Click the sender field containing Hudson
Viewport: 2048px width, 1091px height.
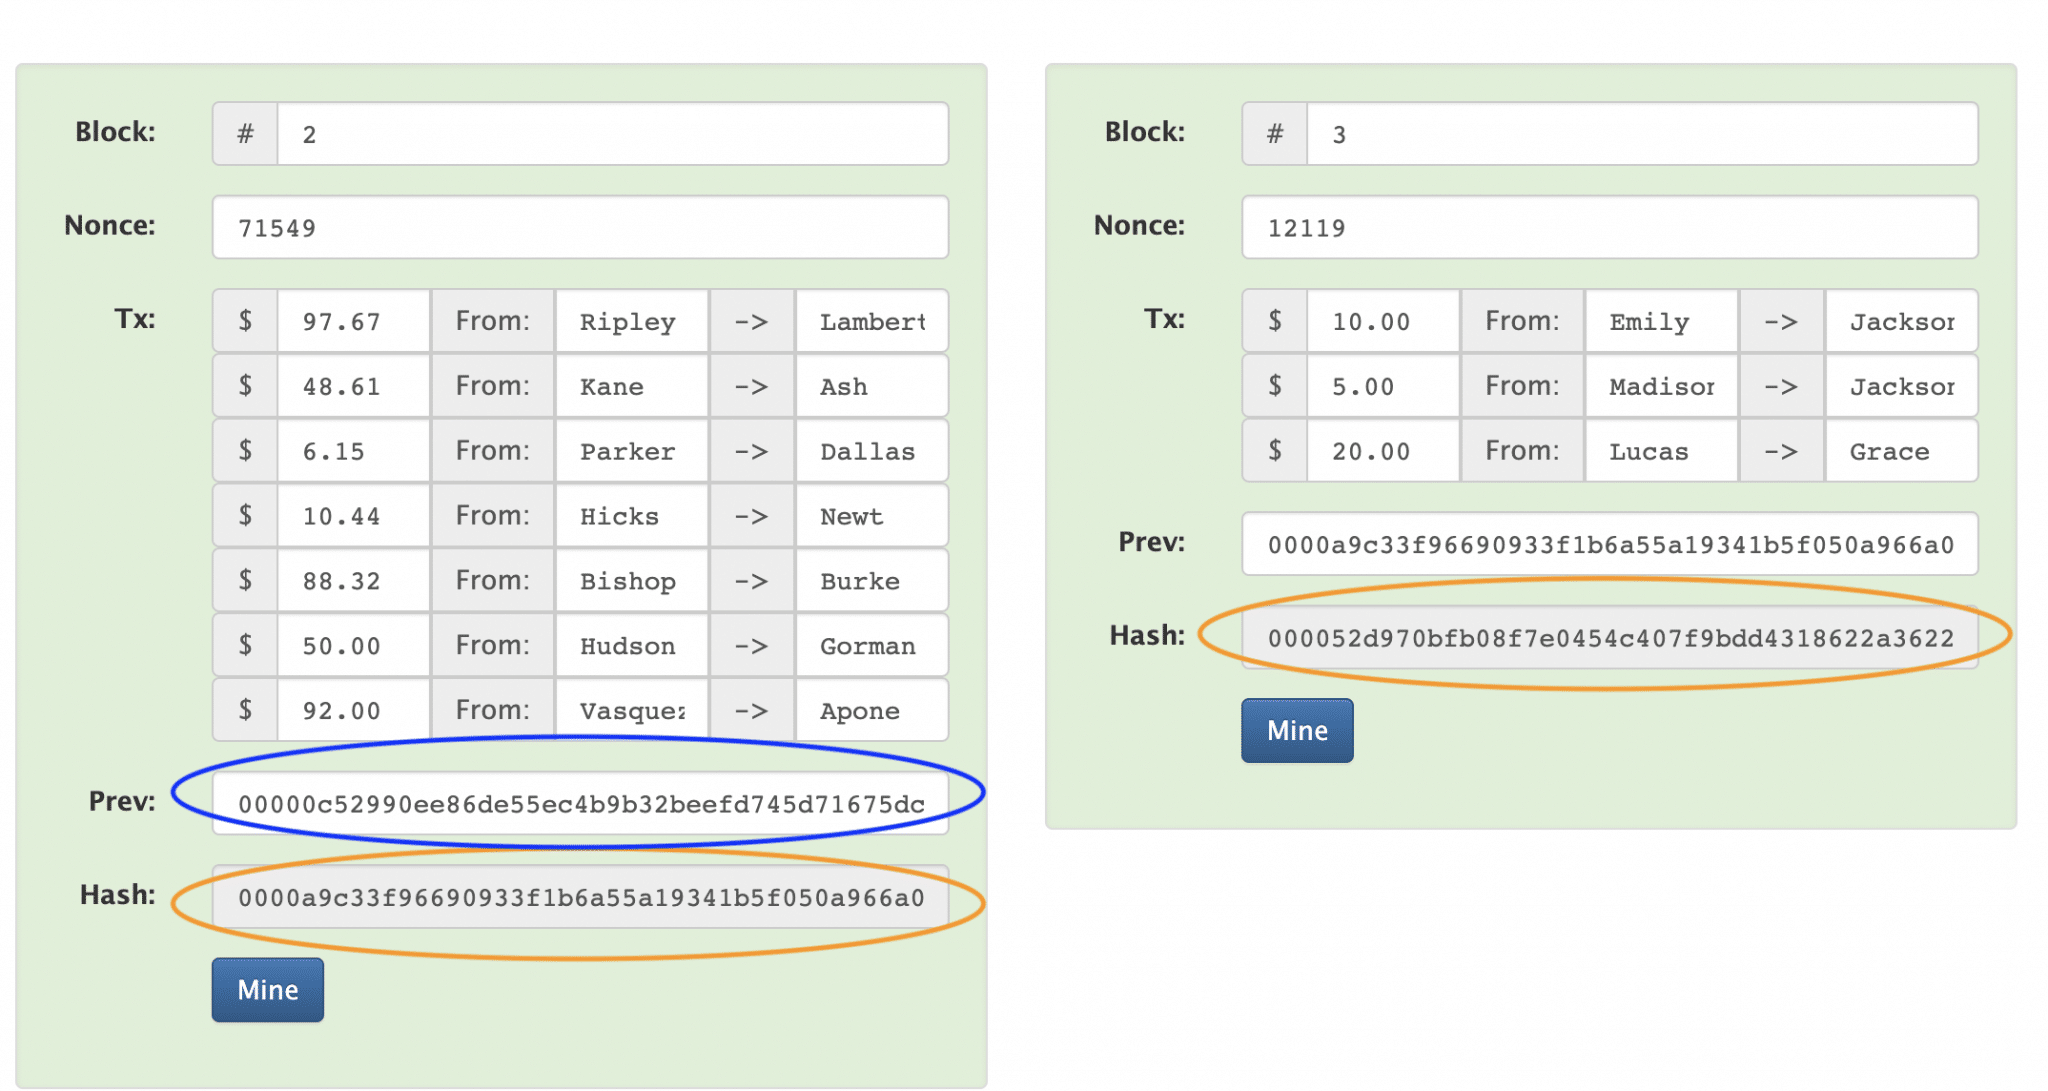click(631, 646)
